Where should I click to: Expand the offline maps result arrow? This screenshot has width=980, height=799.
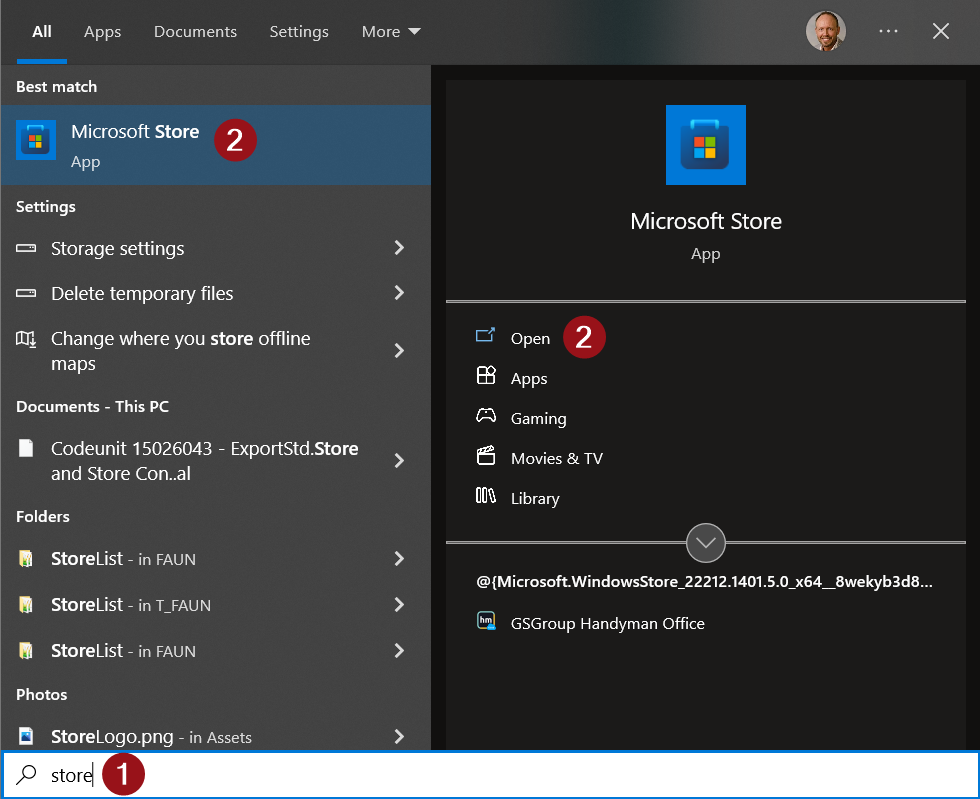(399, 351)
